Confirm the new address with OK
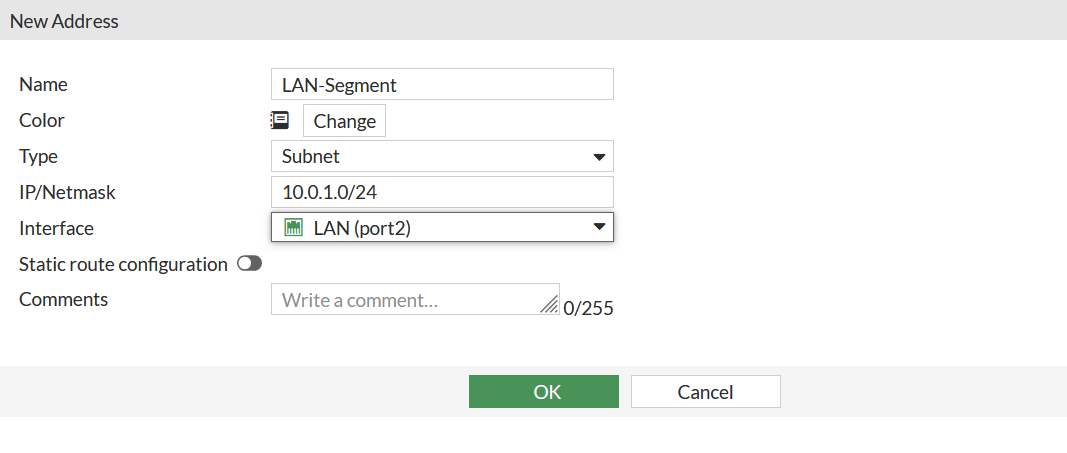Screen dimensions: 1067x453 tap(544, 392)
